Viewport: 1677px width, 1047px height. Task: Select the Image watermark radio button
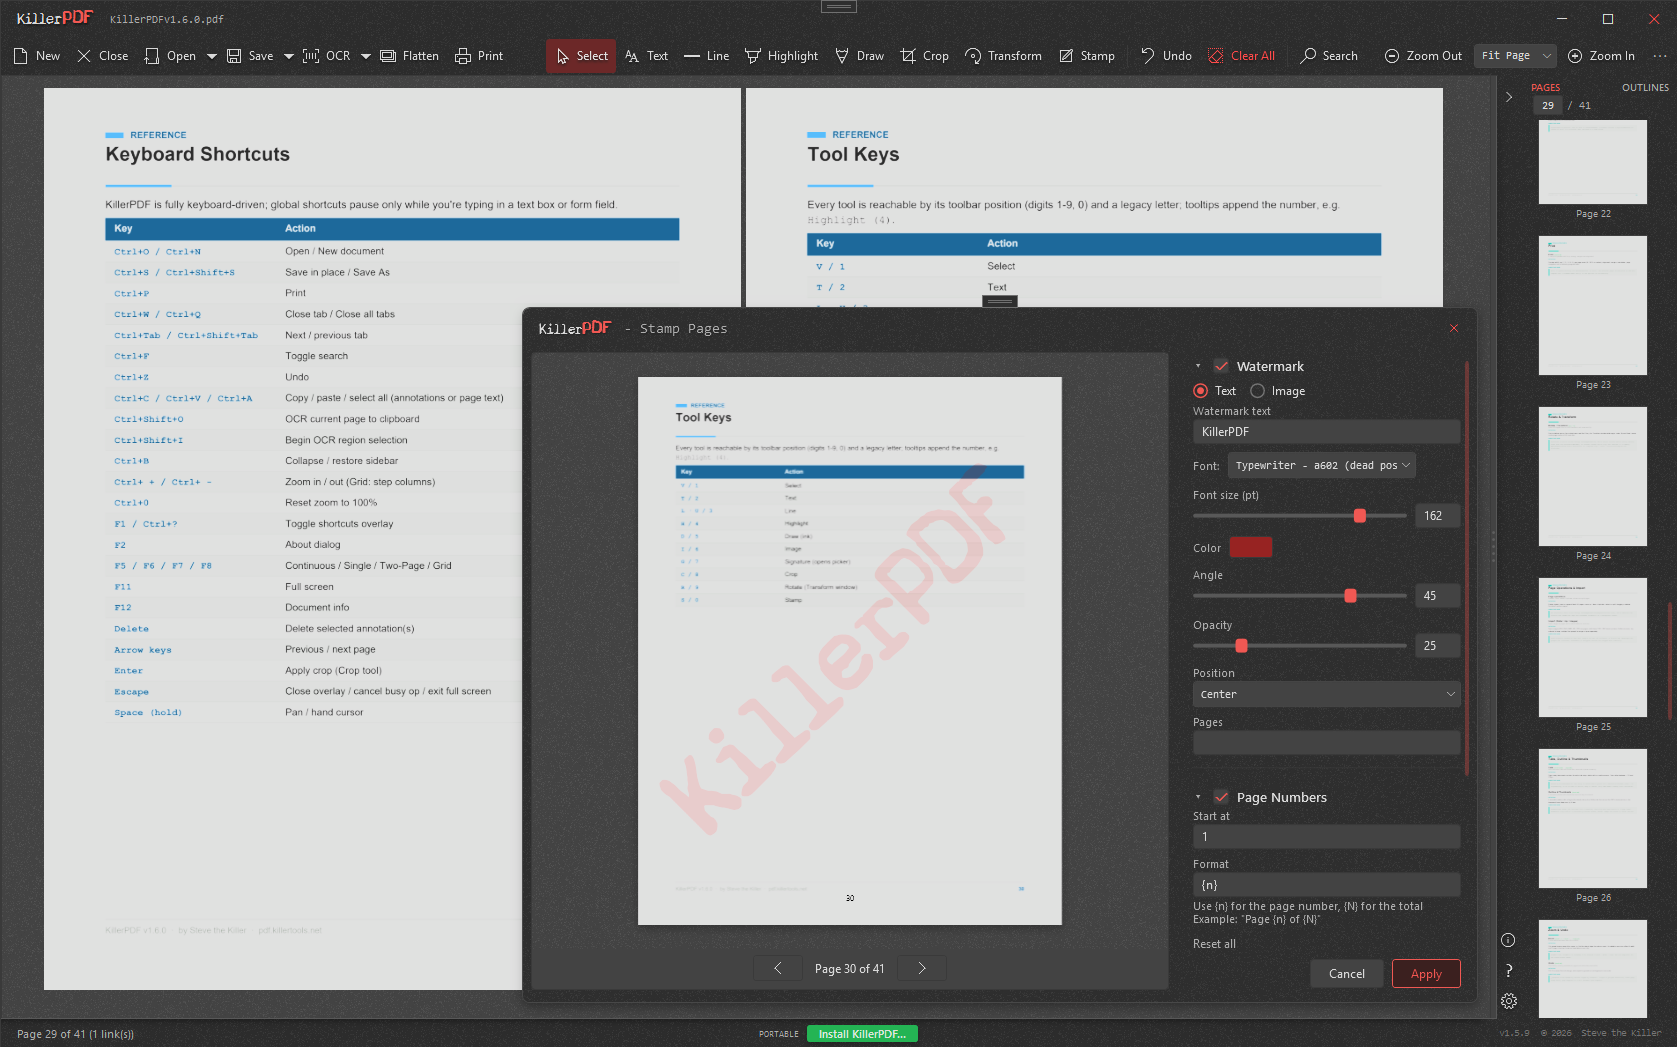pyautogui.click(x=1257, y=391)
